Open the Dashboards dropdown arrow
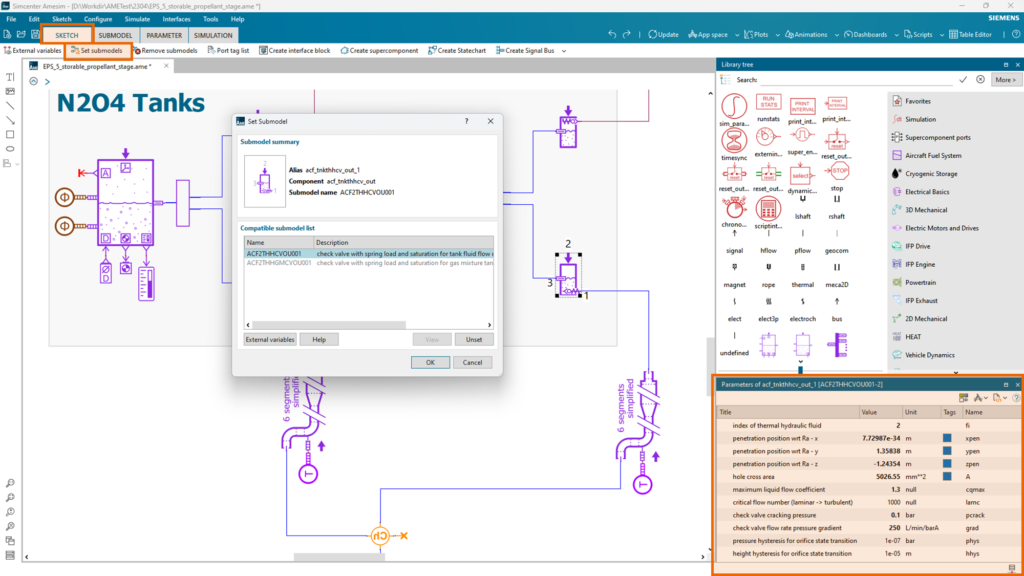1024x576 pixels. pos(899,33)
